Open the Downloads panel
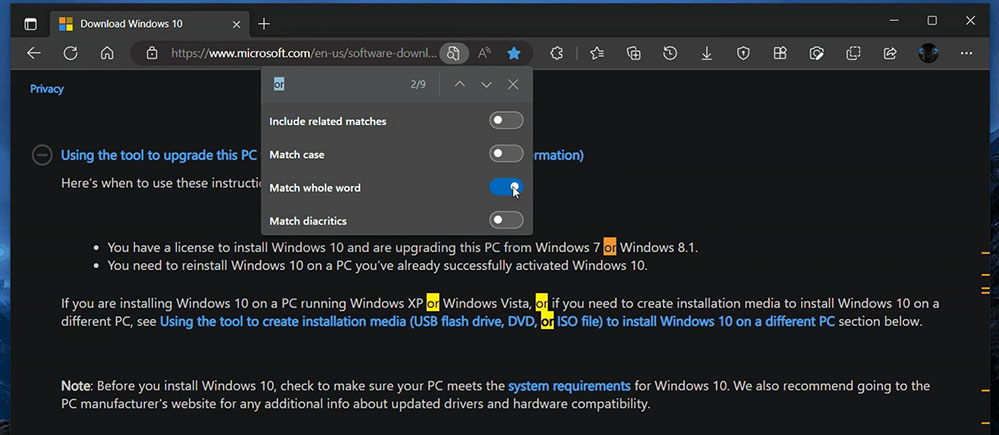This screenshot has height=435, width=999. click(707, 53)
